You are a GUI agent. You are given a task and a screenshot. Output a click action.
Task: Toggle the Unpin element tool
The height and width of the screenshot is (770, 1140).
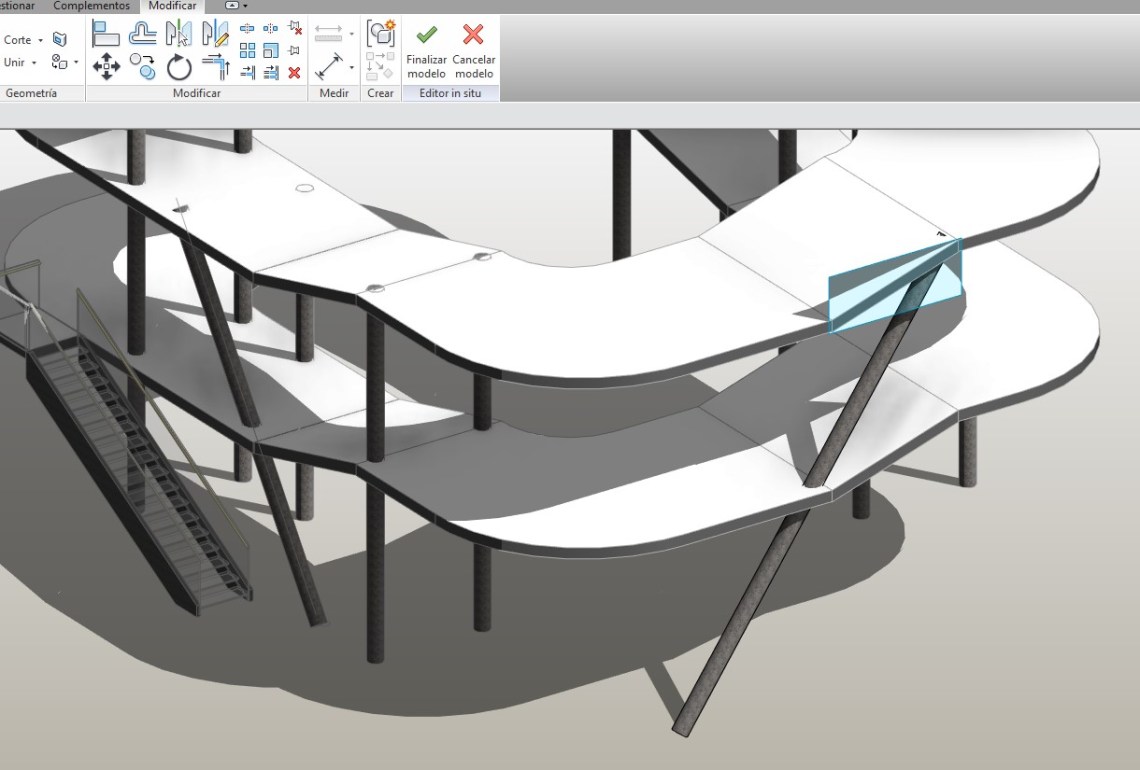tap(294, 28)
